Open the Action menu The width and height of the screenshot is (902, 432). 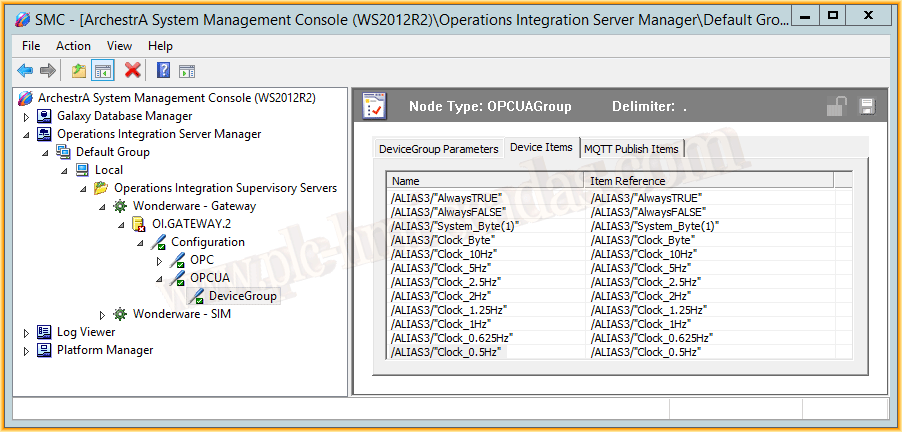tap(73, 46)
